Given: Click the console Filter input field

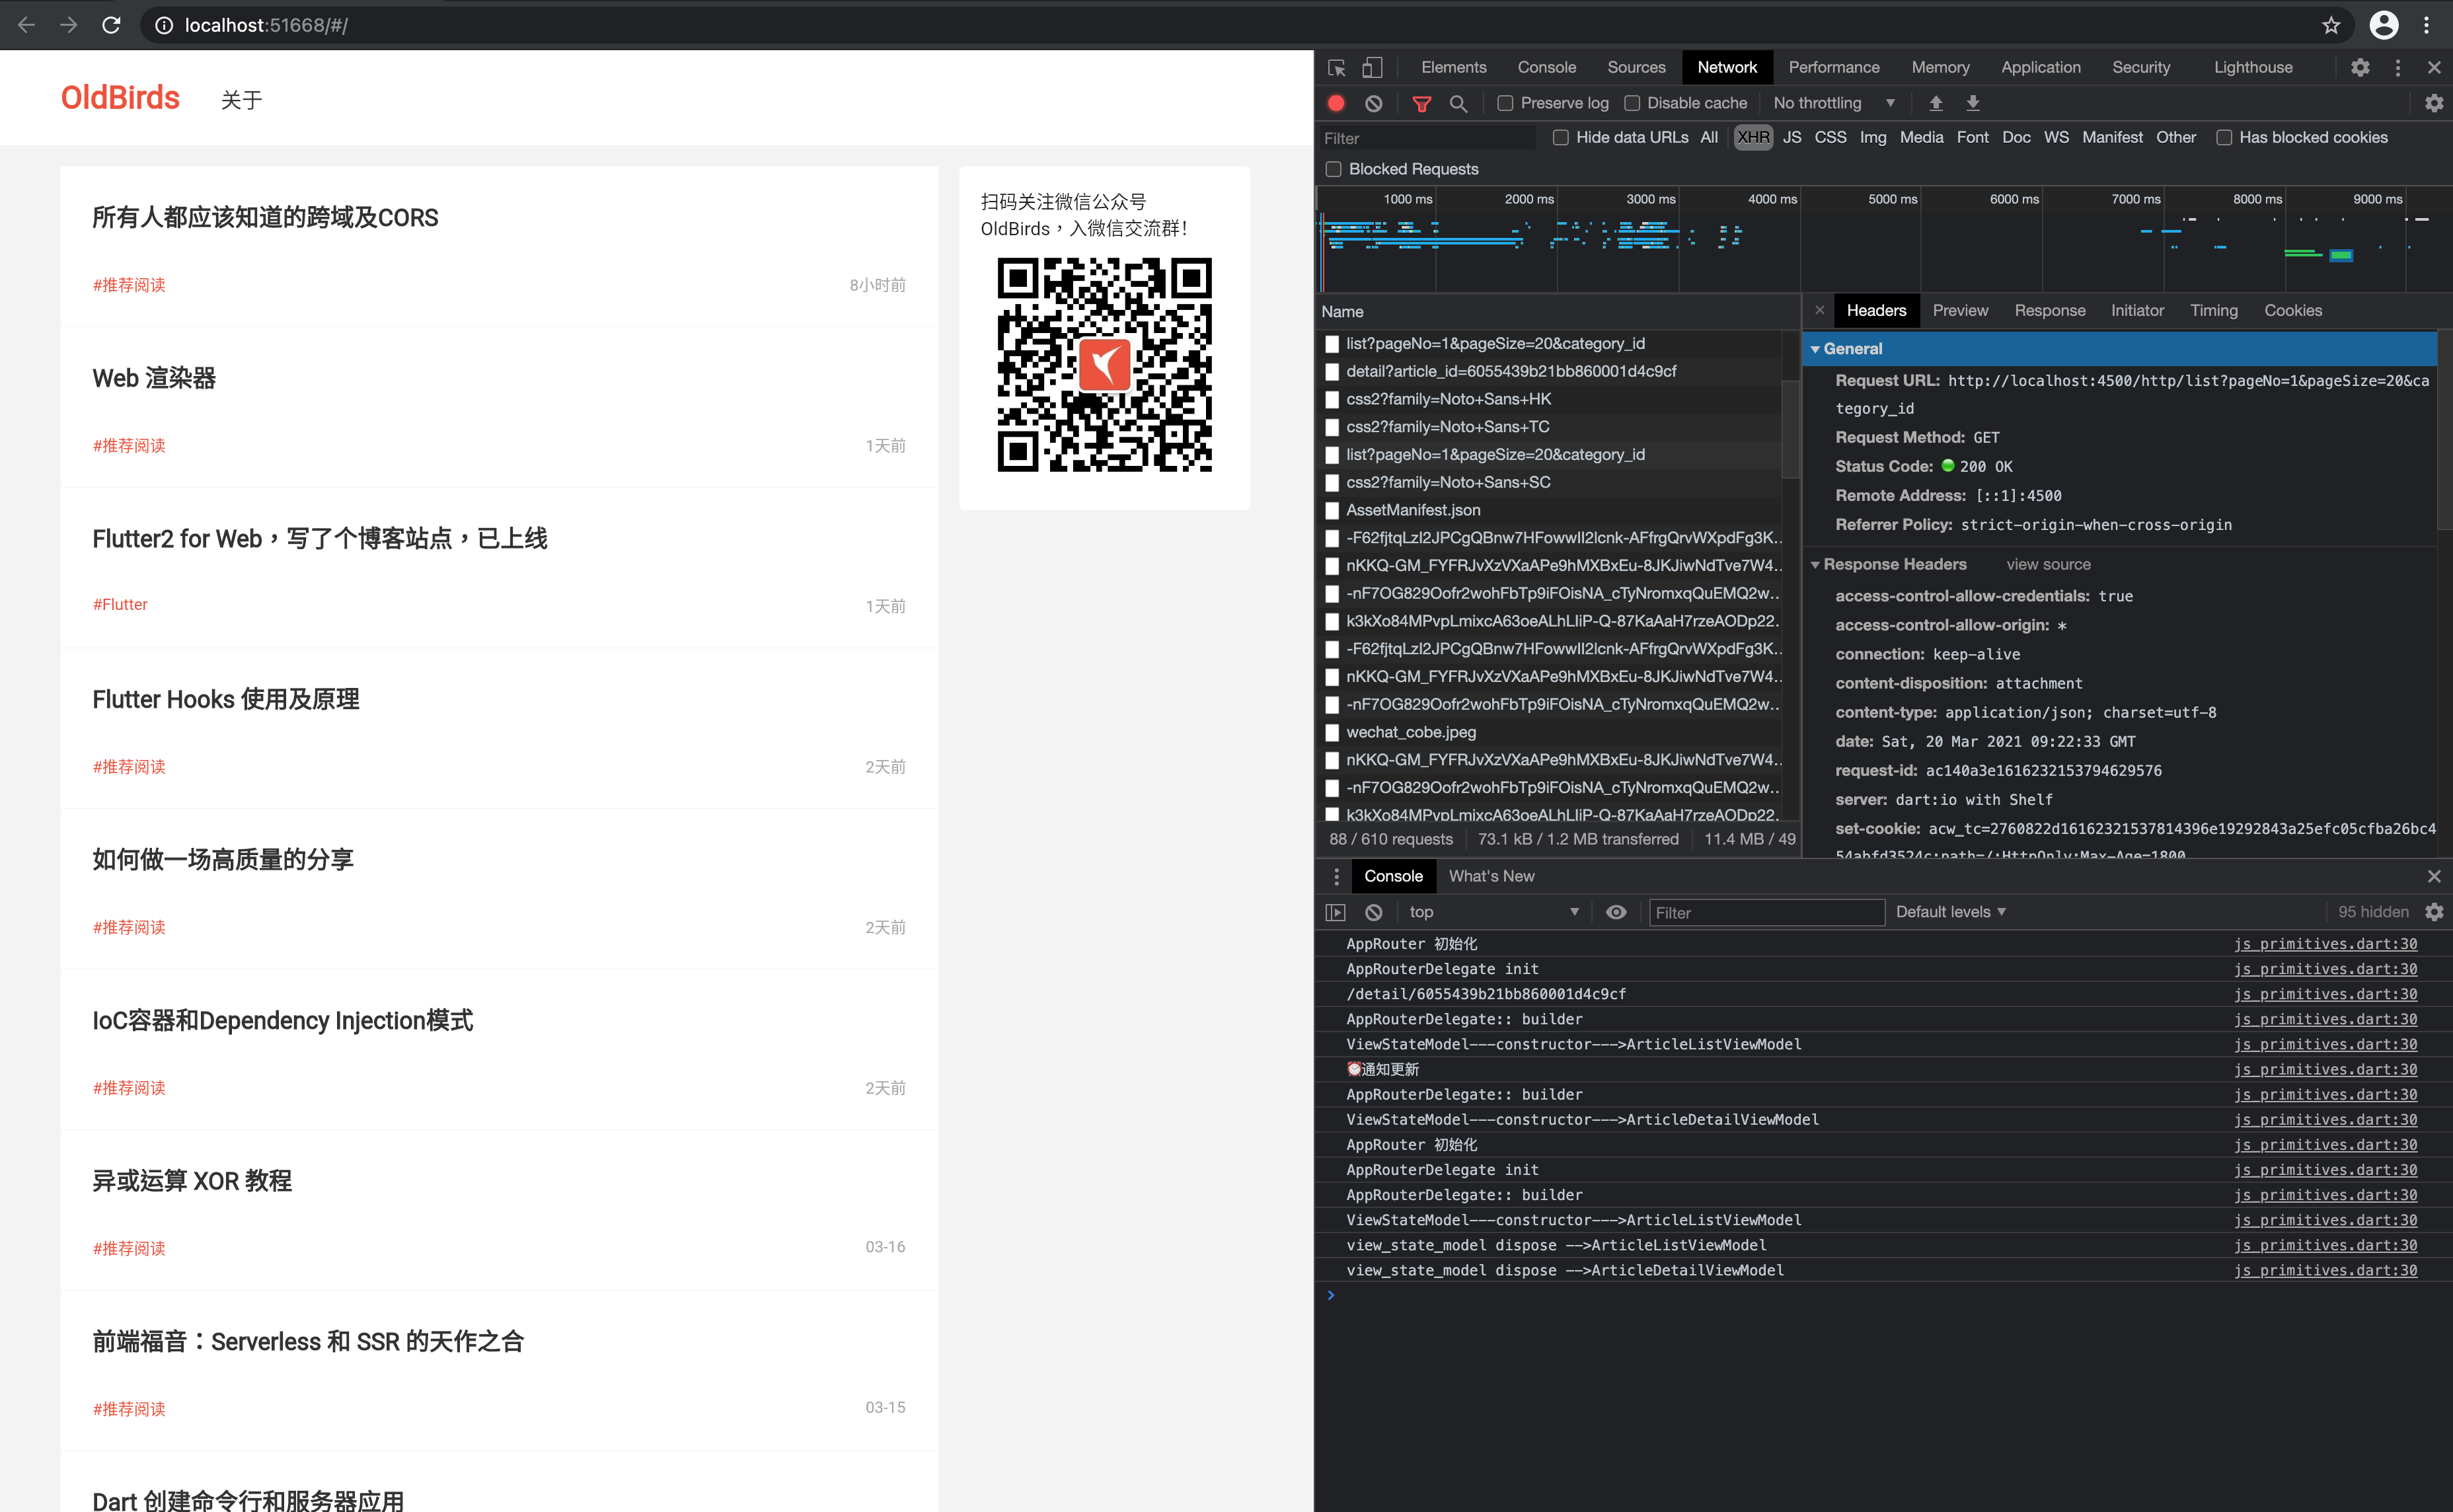Looking at the screenshot, I should tap(1766, 912).
